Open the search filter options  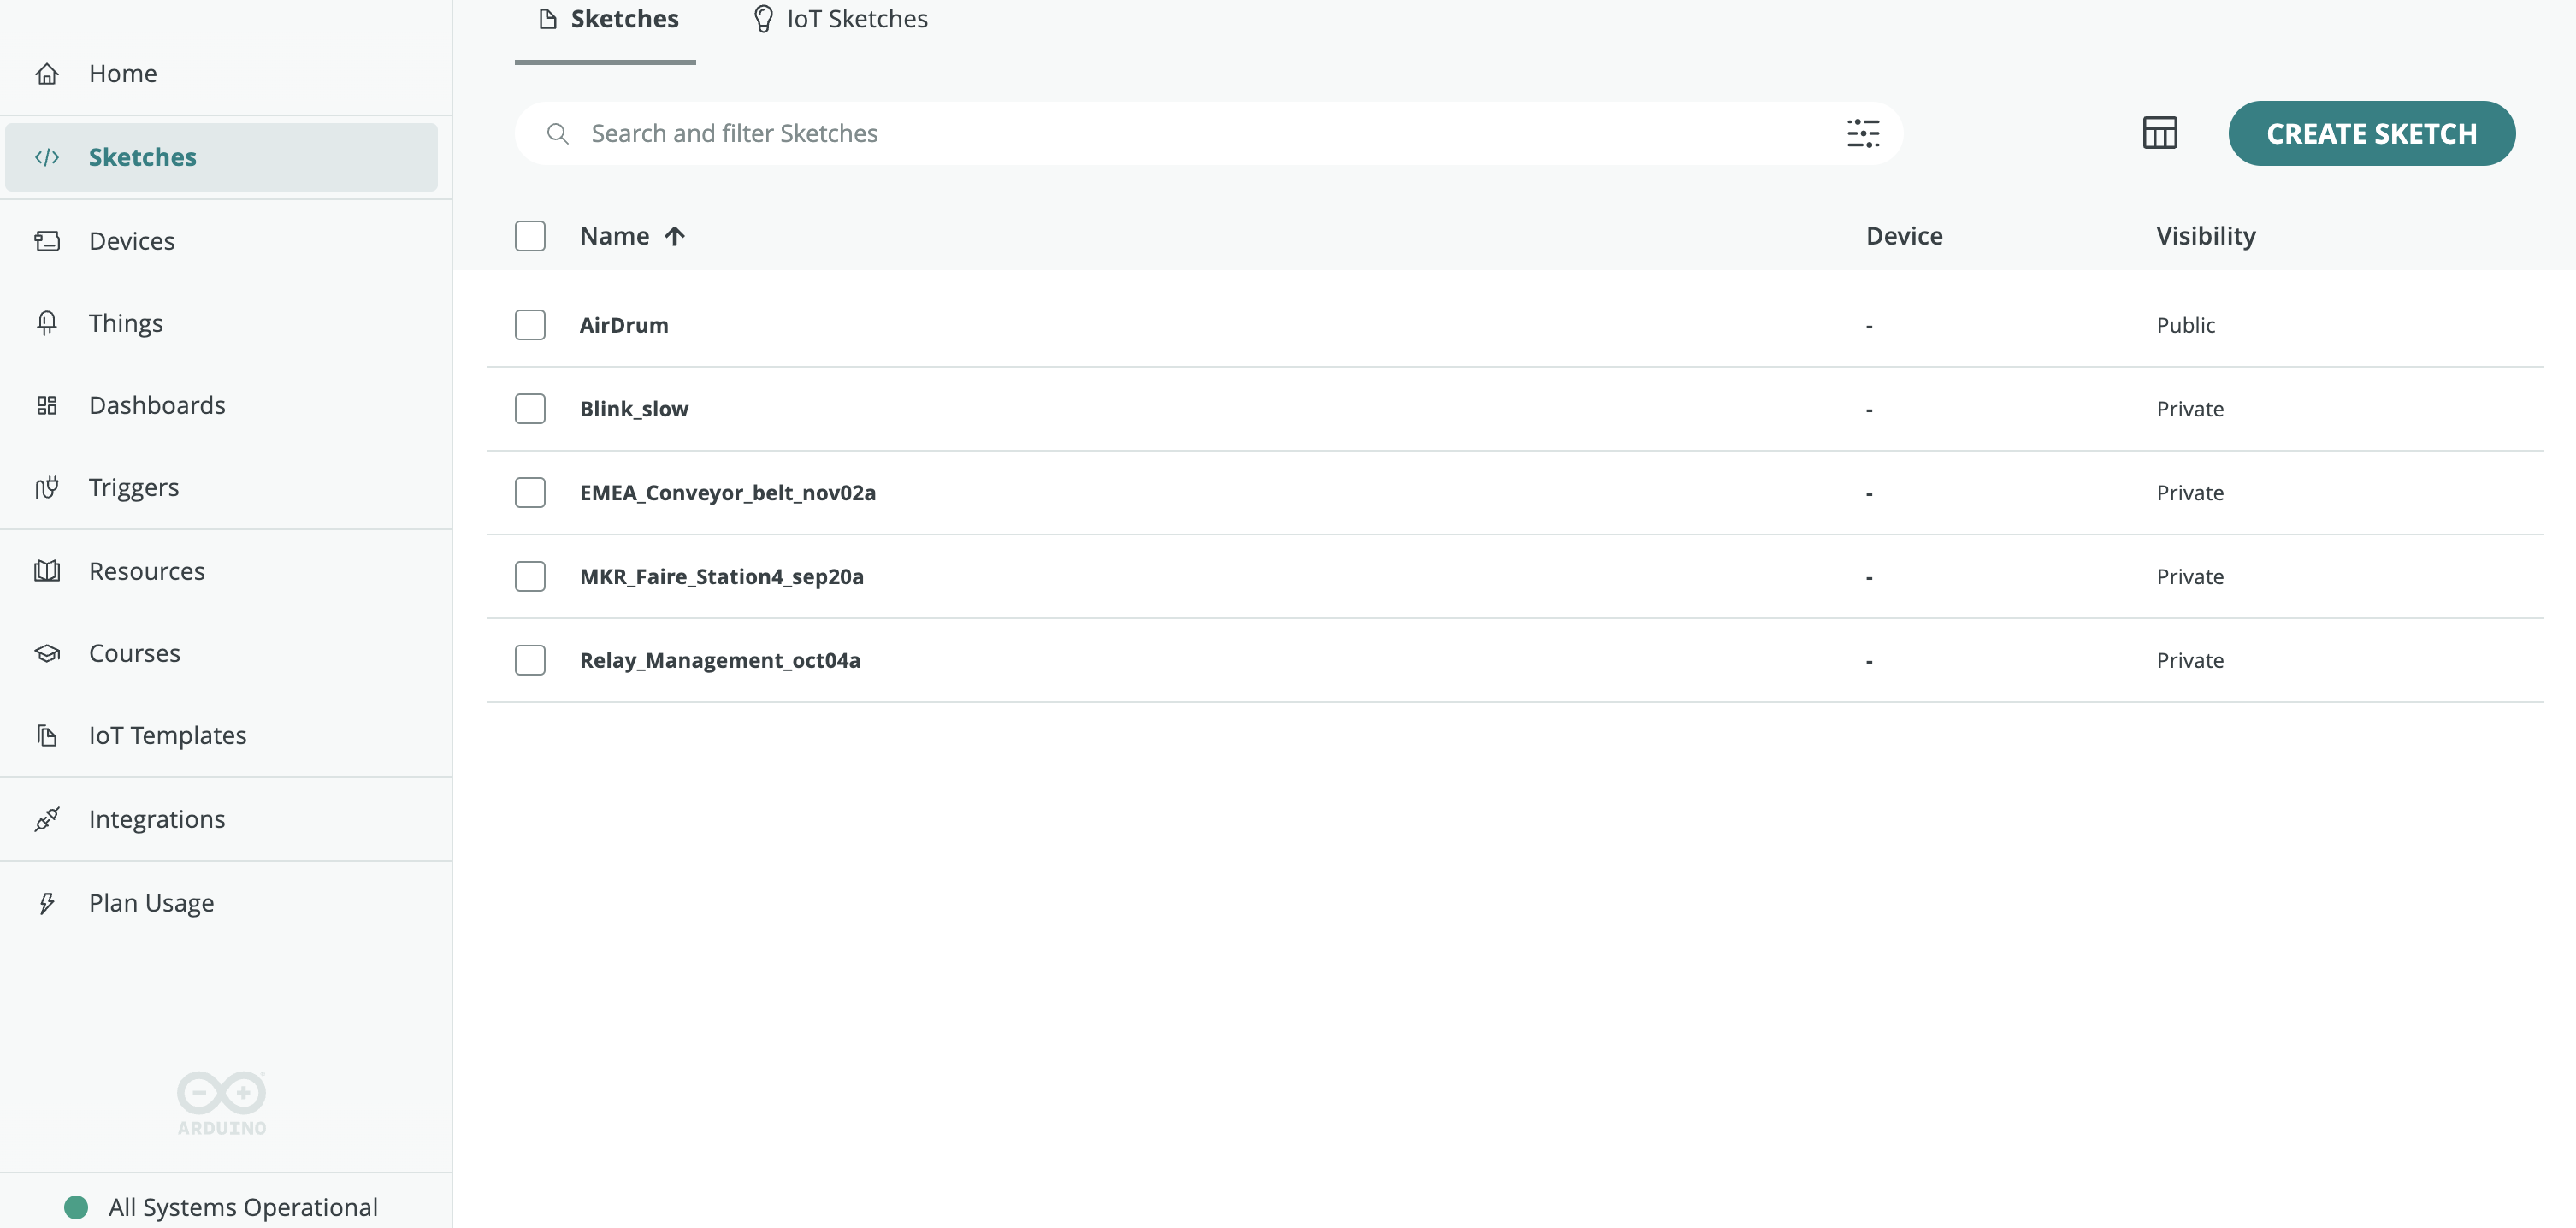1862,132
